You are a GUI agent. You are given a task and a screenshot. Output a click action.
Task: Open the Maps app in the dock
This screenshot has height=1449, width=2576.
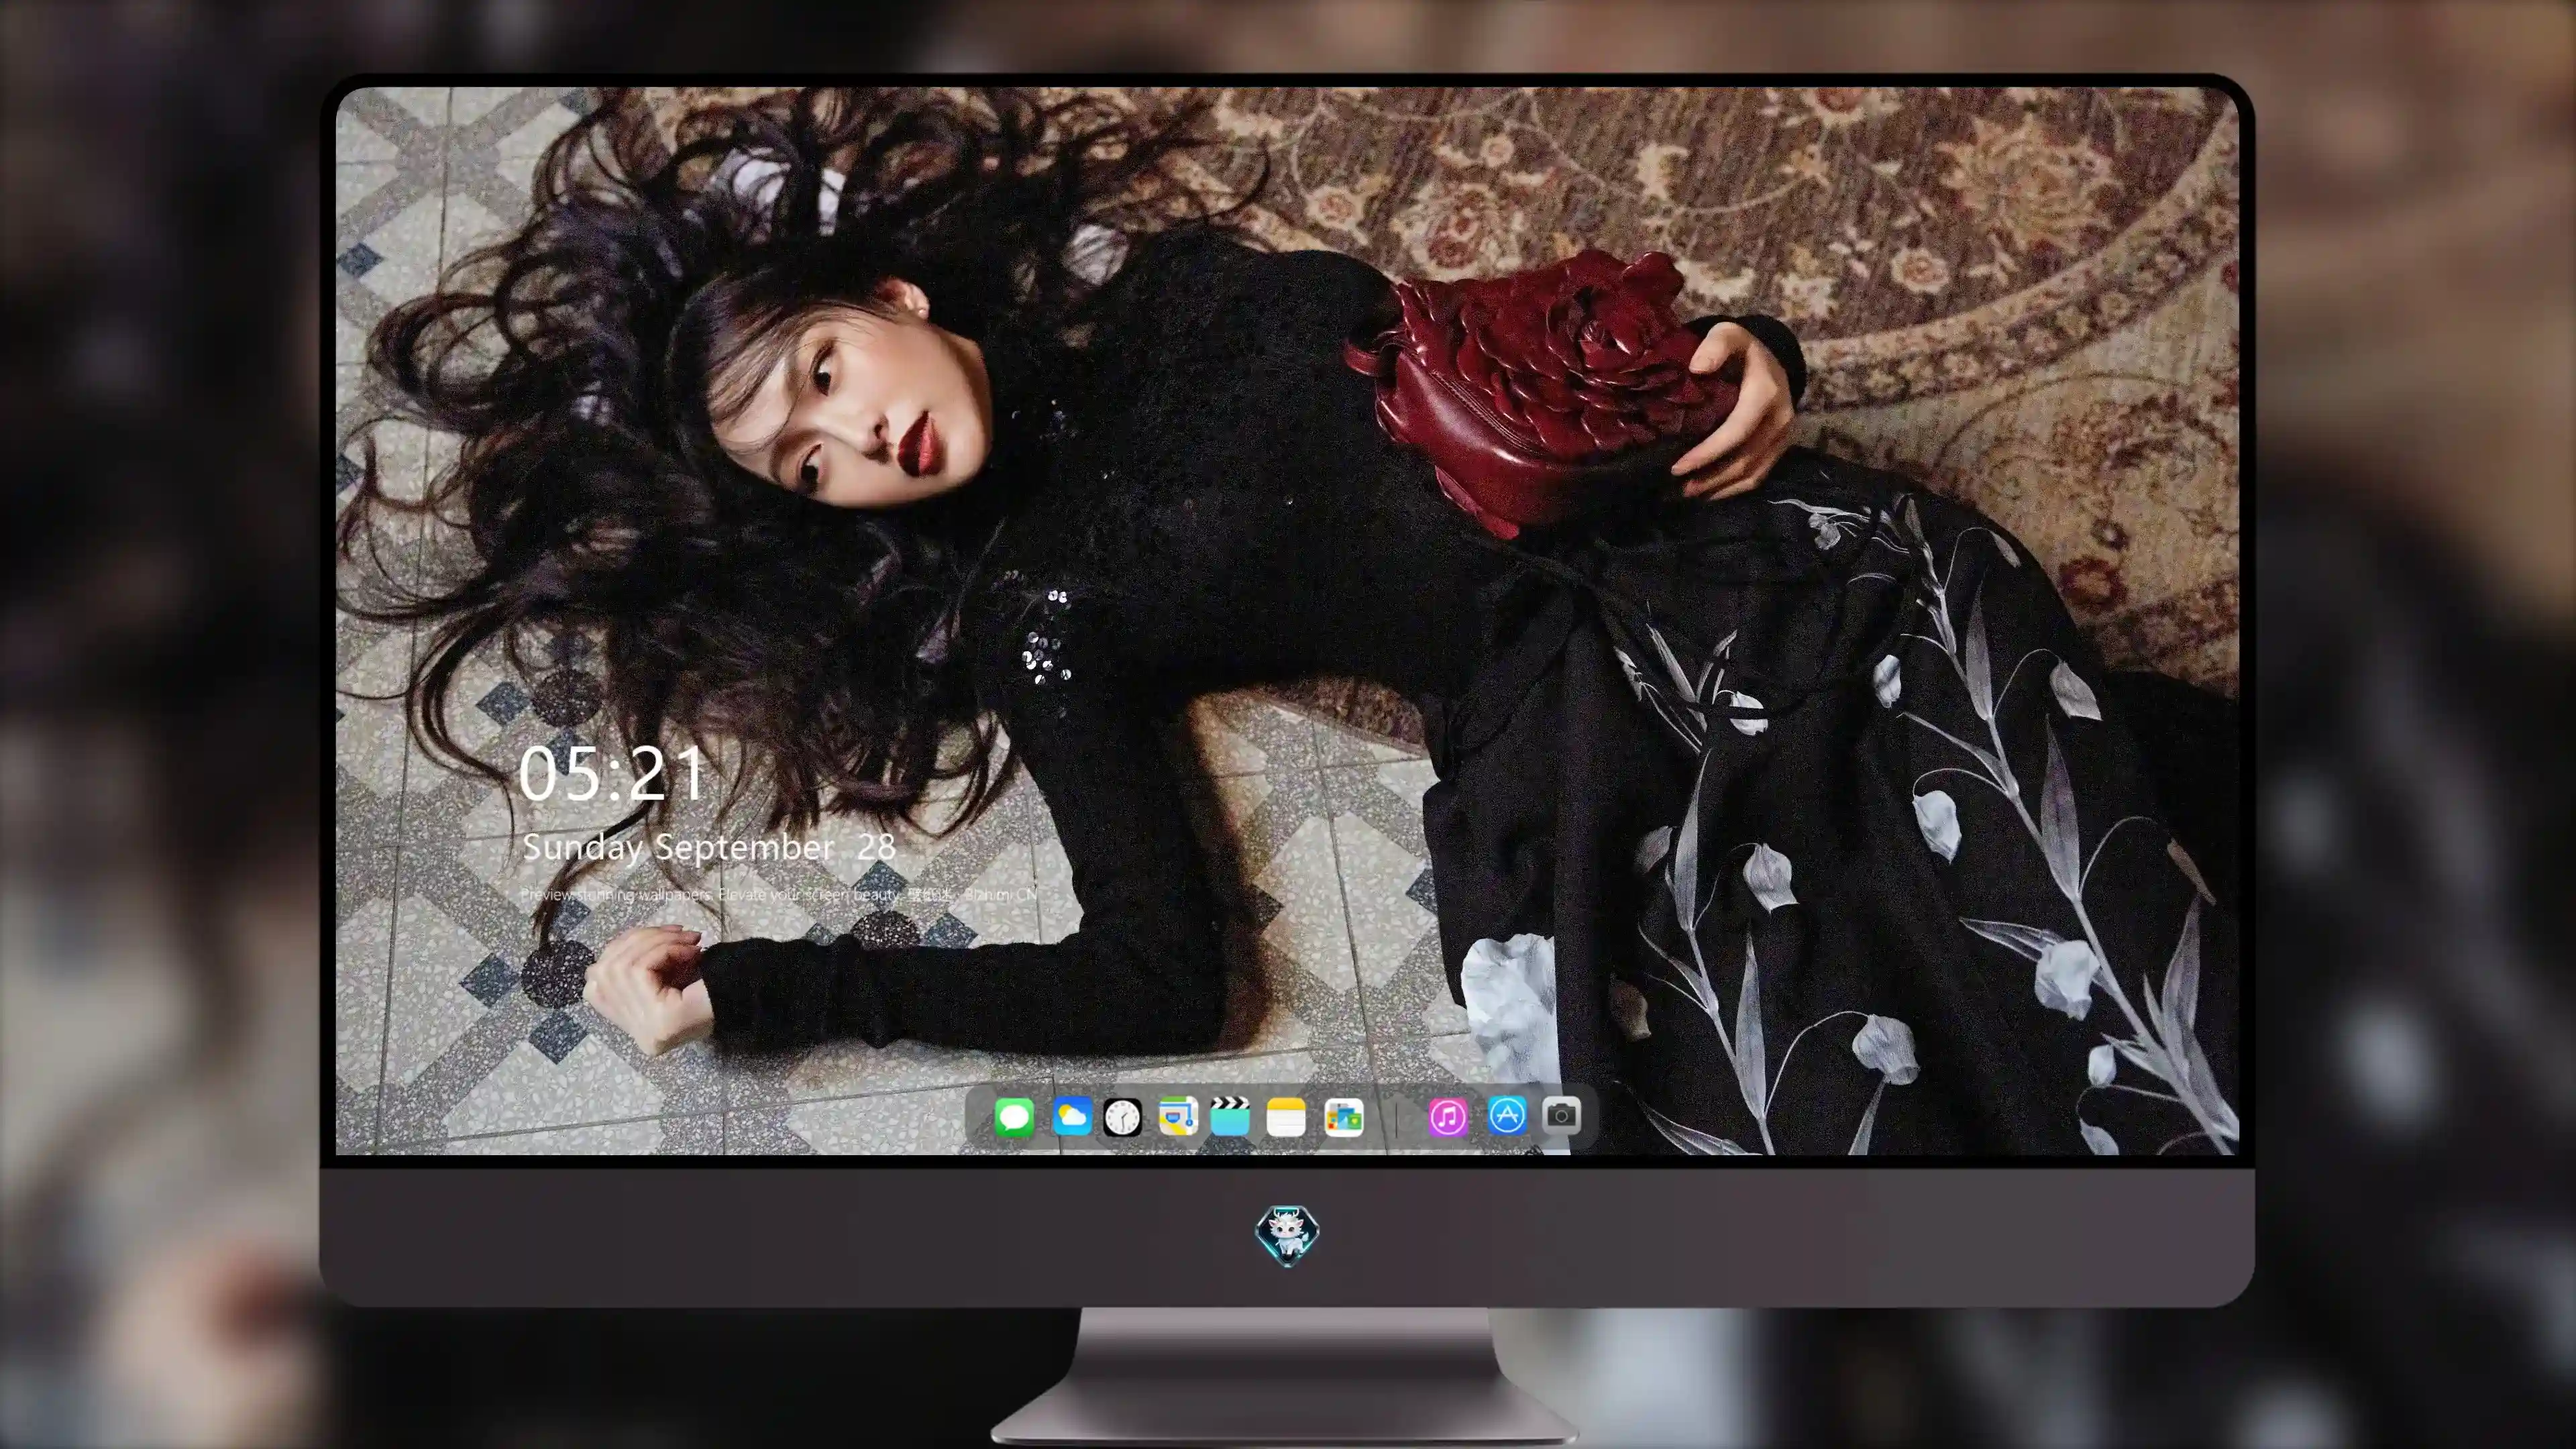pyautogui.click(x=1178, y=1117)
